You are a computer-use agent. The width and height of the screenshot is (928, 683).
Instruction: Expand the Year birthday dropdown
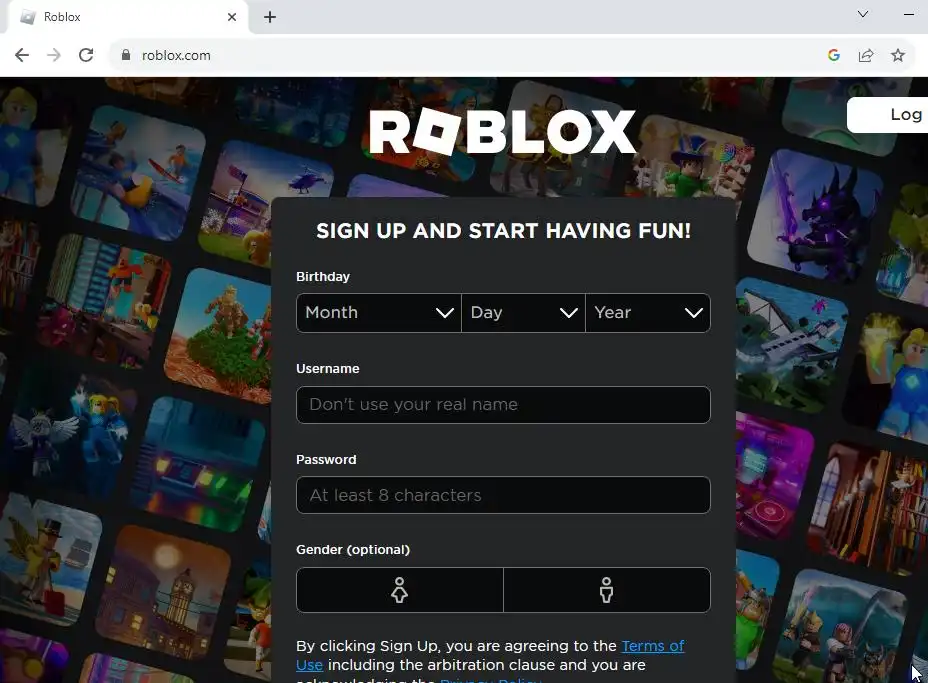pyautogui.click(x=648, y=312)
